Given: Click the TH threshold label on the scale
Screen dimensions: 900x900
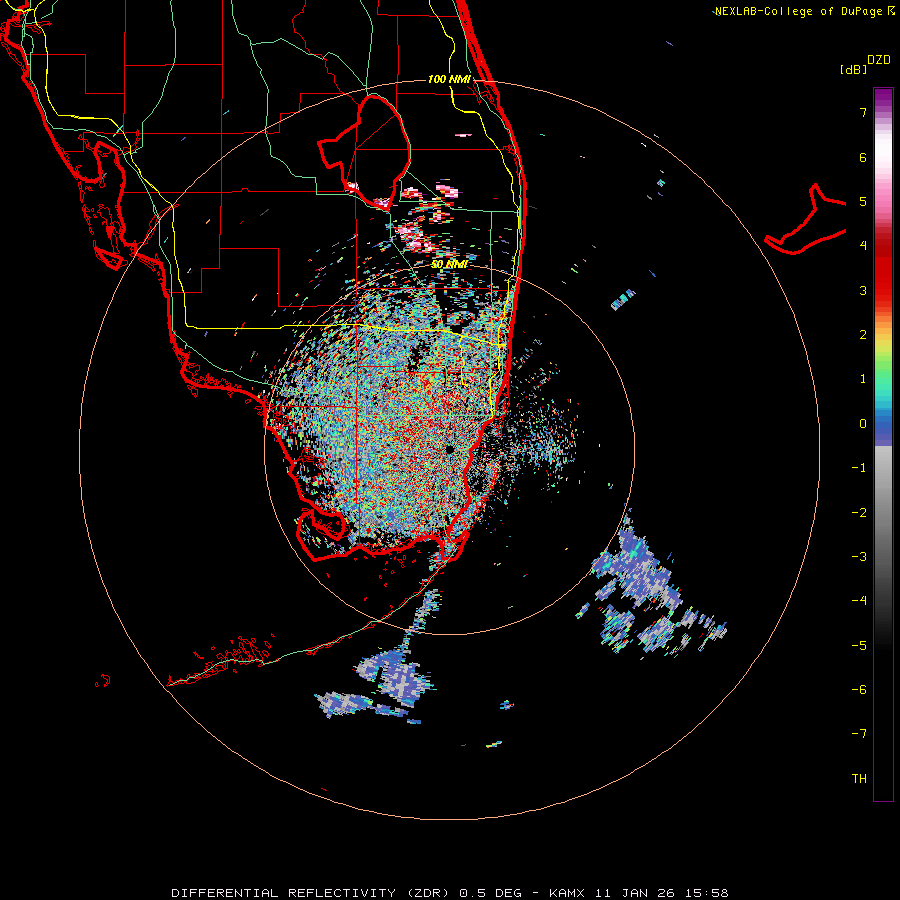Looking at the screenshot, I should (859, 779).
